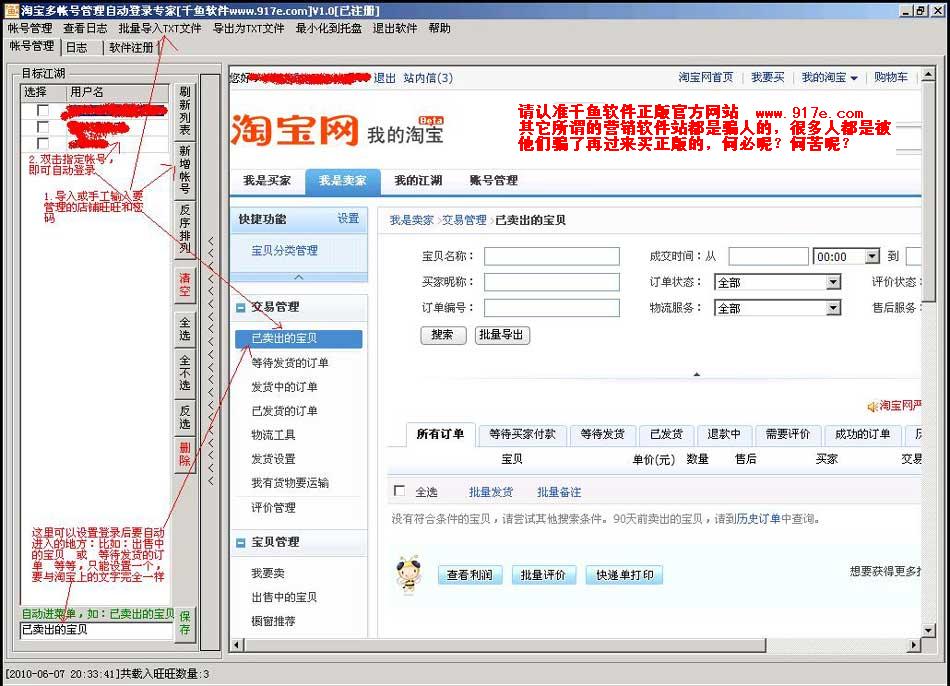The width and height of the screenshot is (950, 686).
Task: Collapse the 快捷功能 panel arrow
Action: [299, 277]
